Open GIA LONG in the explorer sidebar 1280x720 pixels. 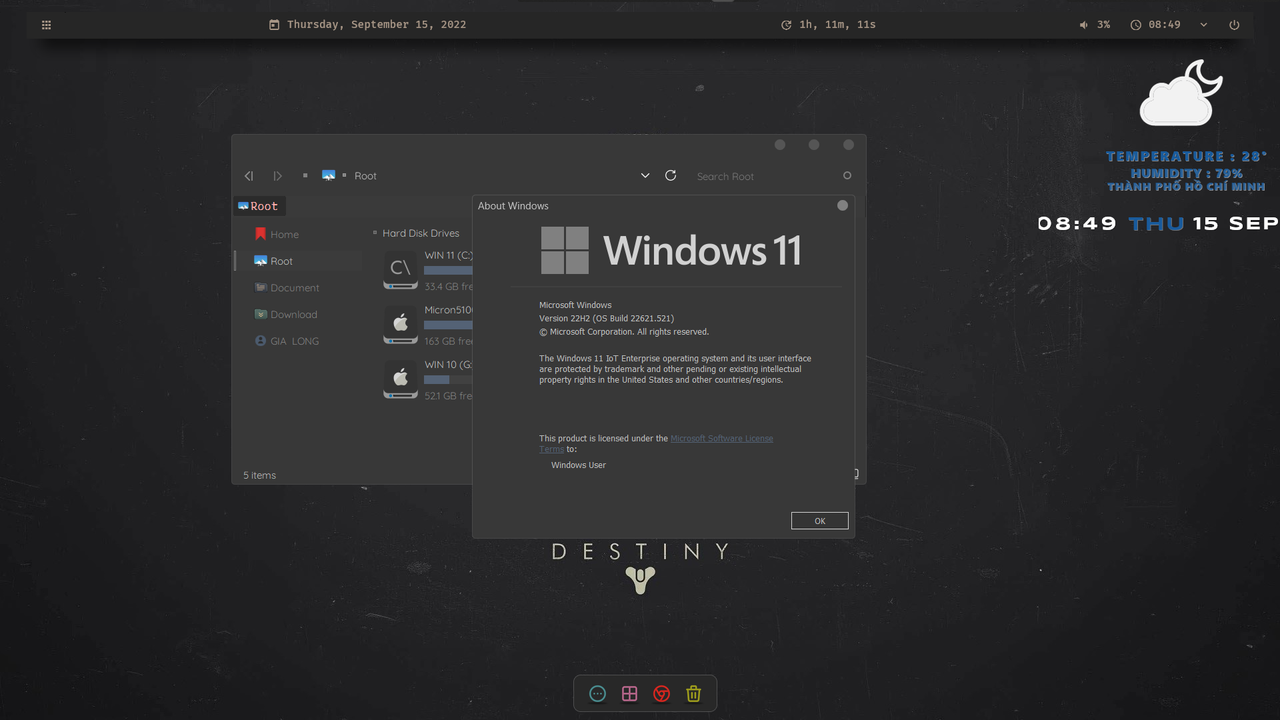[x=287, y=341]
